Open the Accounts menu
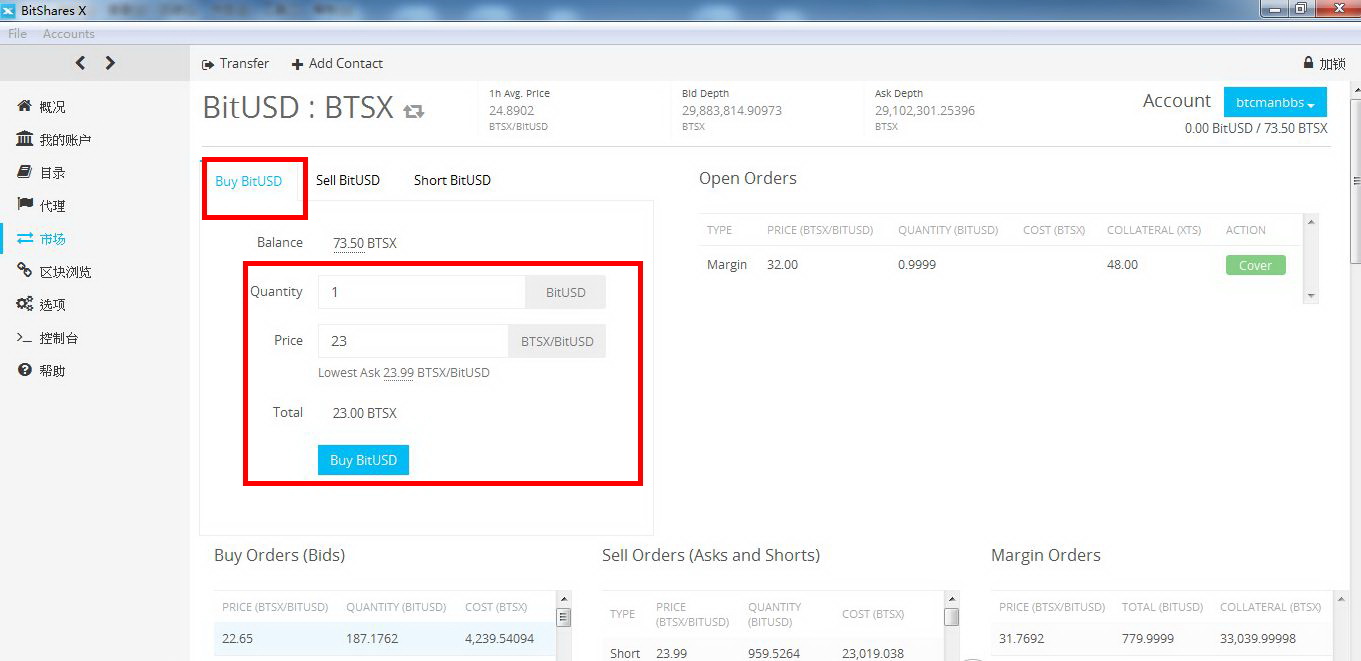Image resolution: width=1361 pixels, height=661 pixels. tap(69, 34)
